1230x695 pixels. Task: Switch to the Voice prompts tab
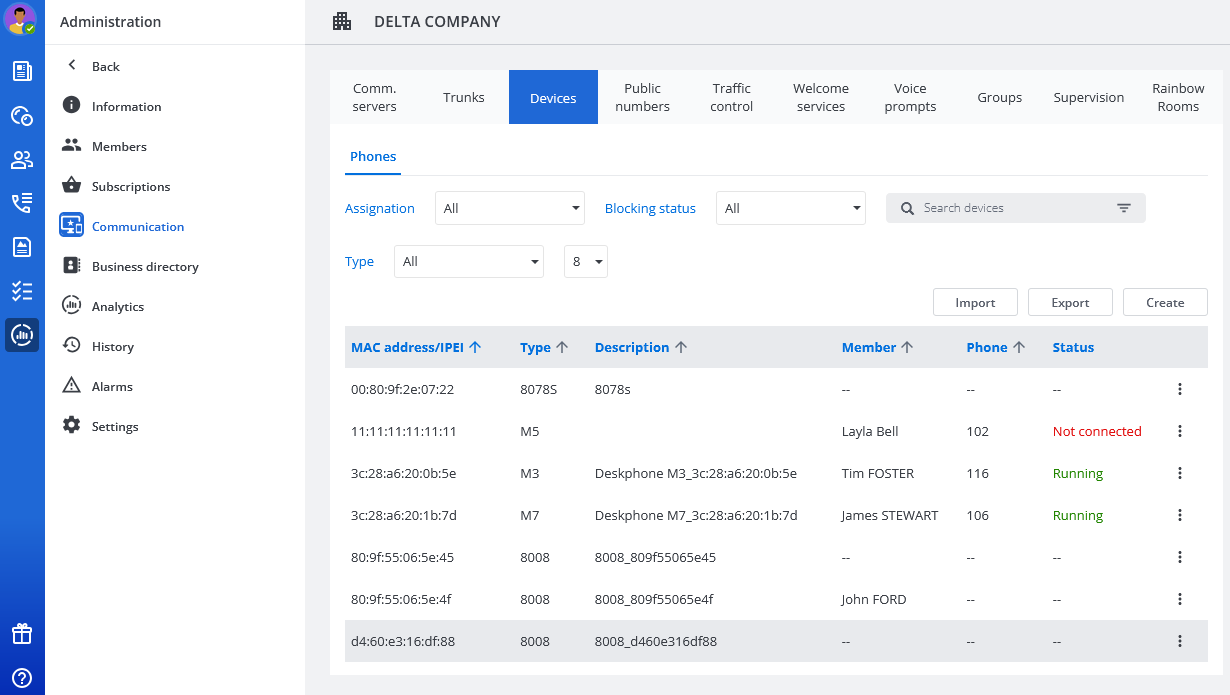(x=910, y=97)
